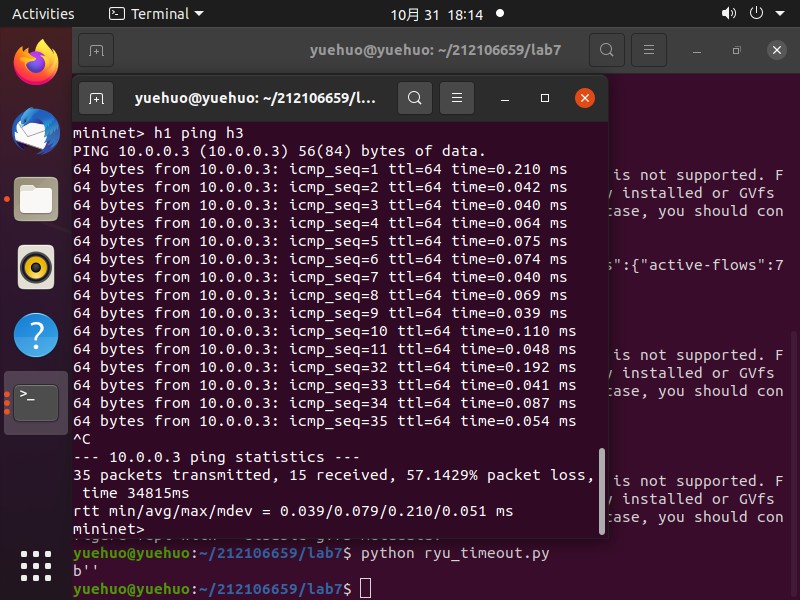This screenshot has height=600, width=800.
Task: Click the ^C interrupt line
Action: tap(82, 439)
